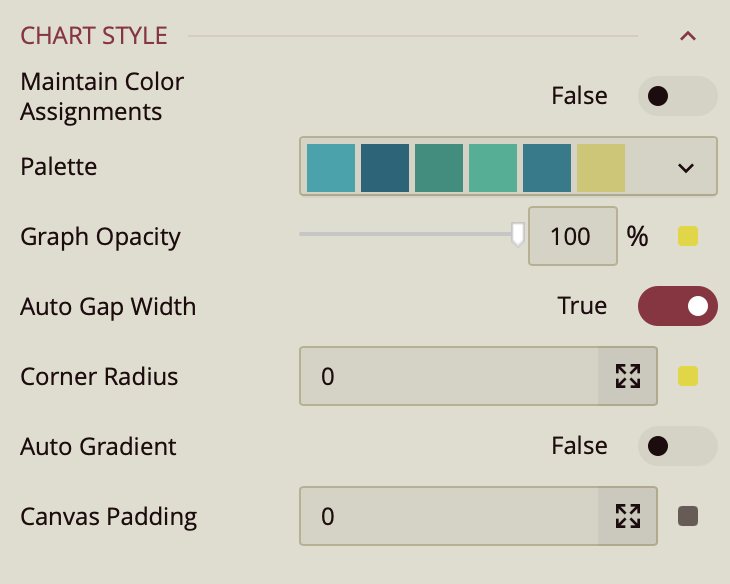Click the Graph Opacity slider track
The height and width of the screenshot is (584, 730).
tap(400, 234)
